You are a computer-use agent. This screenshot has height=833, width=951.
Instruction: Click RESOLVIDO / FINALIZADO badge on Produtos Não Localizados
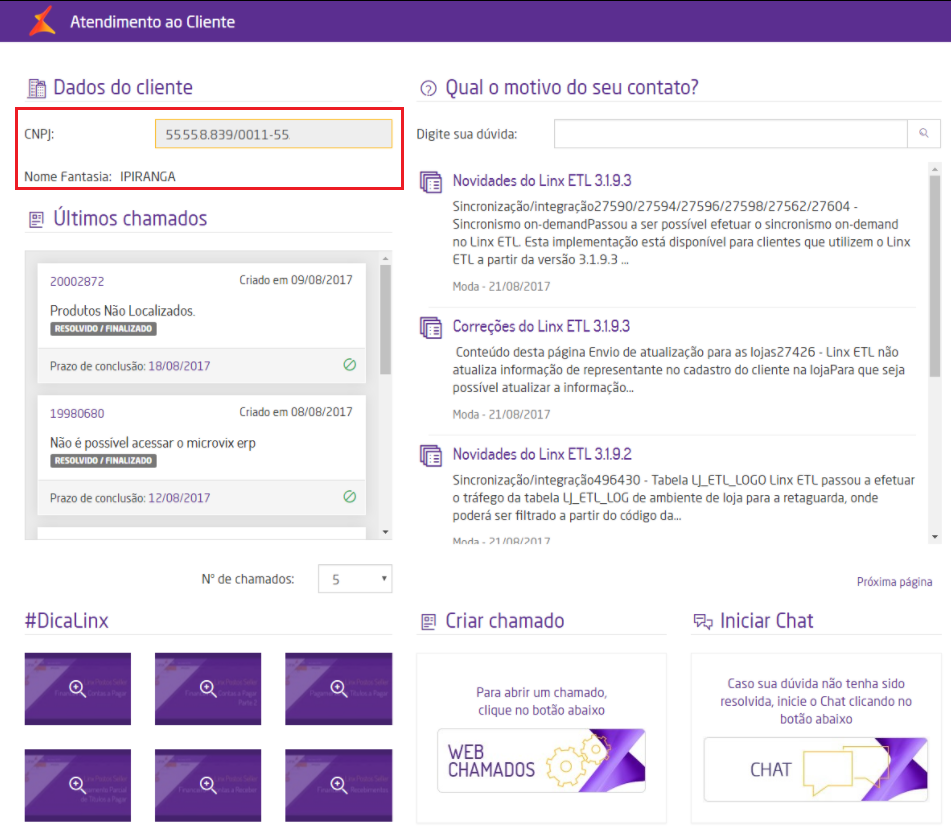[x=103, y=329]
